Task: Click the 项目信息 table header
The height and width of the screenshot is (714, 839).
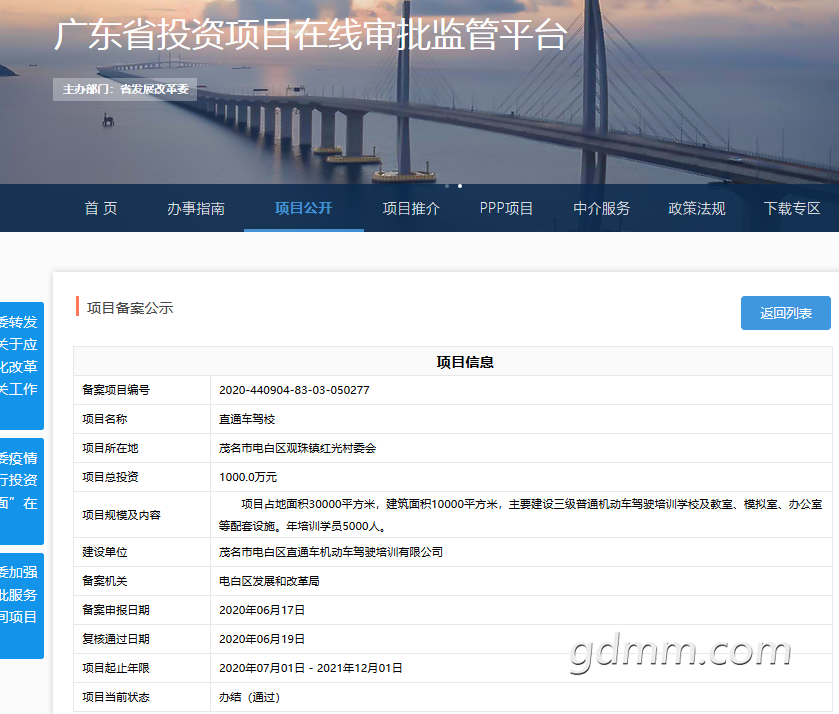Action: tap(465, 362)
